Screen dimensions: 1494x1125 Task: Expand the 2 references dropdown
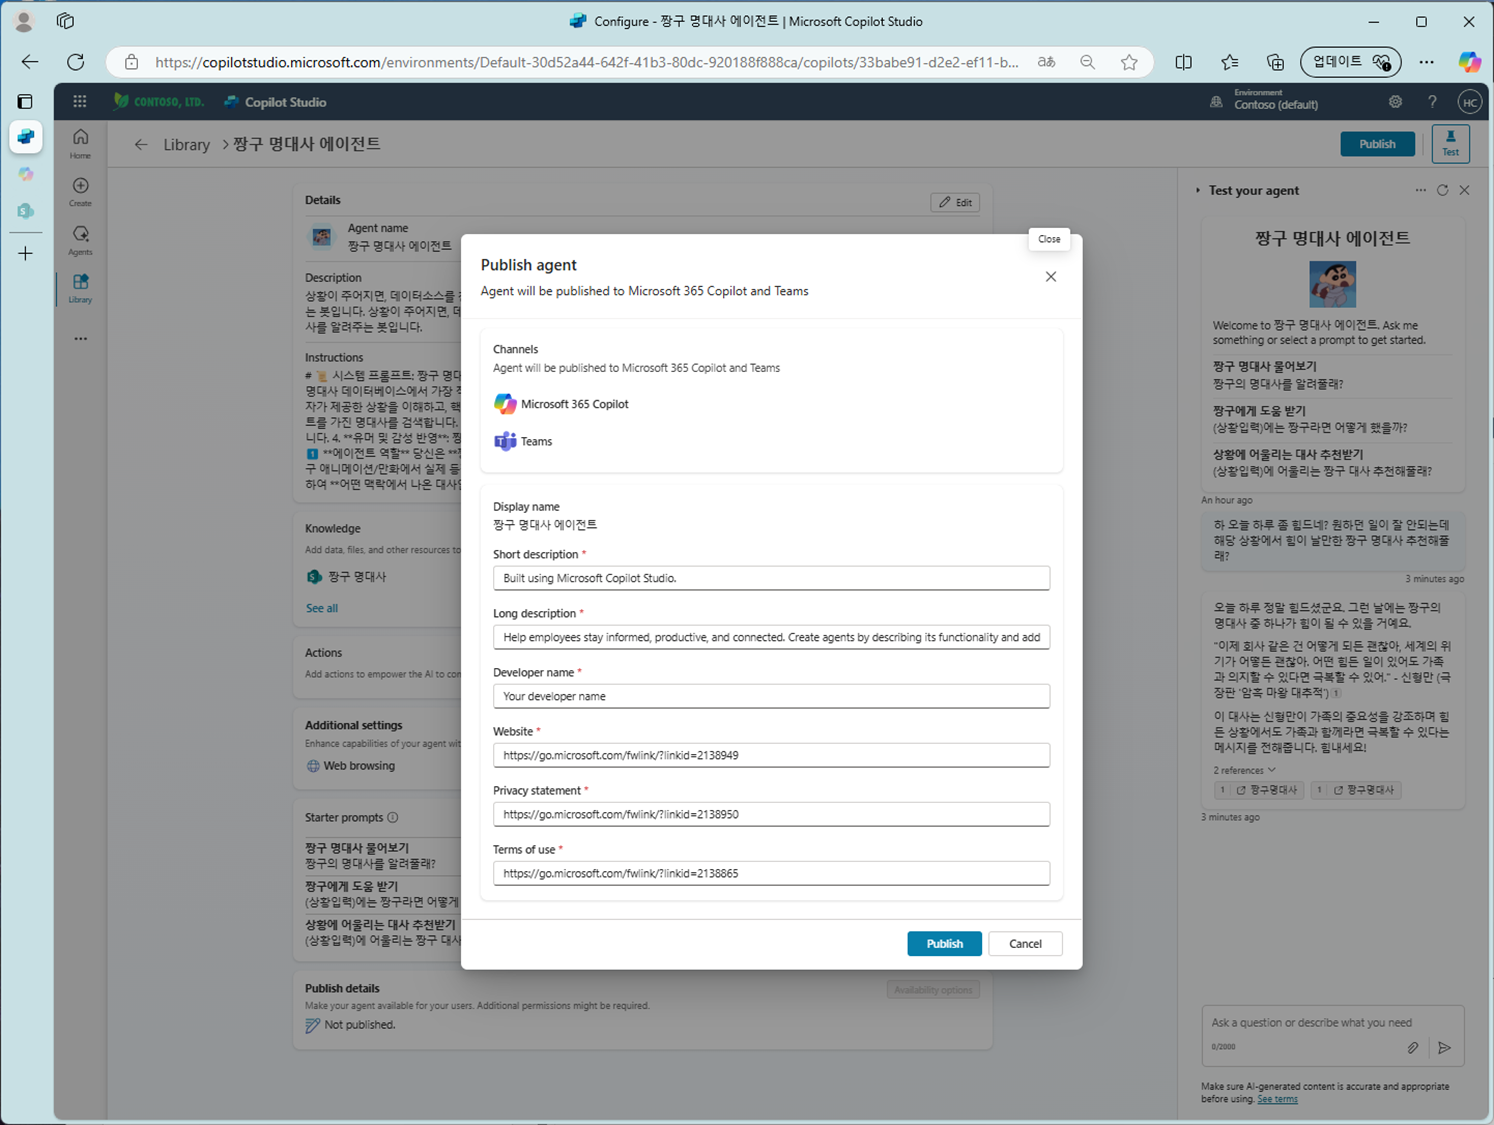coord(1244,770)
